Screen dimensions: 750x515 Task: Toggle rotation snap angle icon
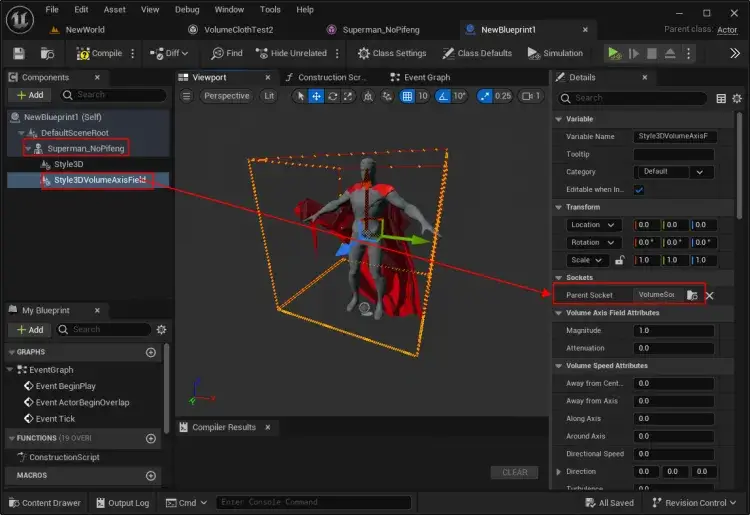(443, 96)
